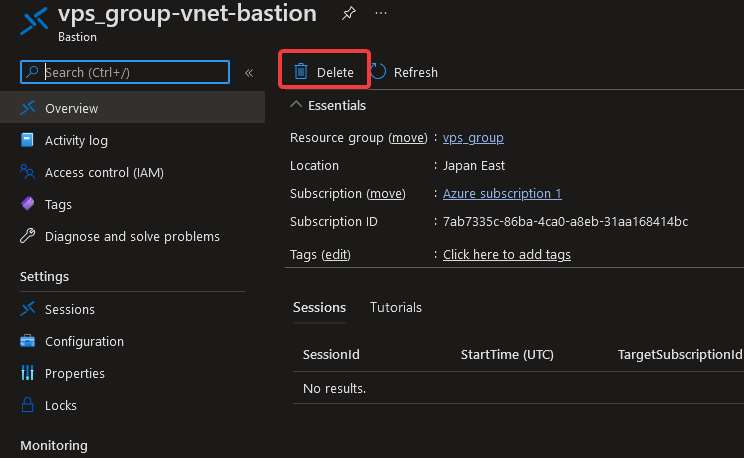Click the Refresh button

click(x=404, y=72)
